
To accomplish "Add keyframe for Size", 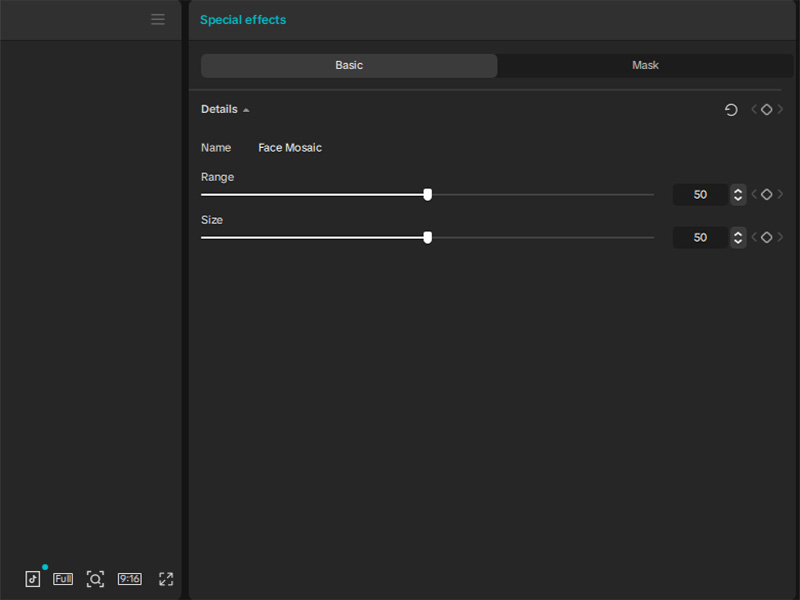I will (x=766, y=237).
